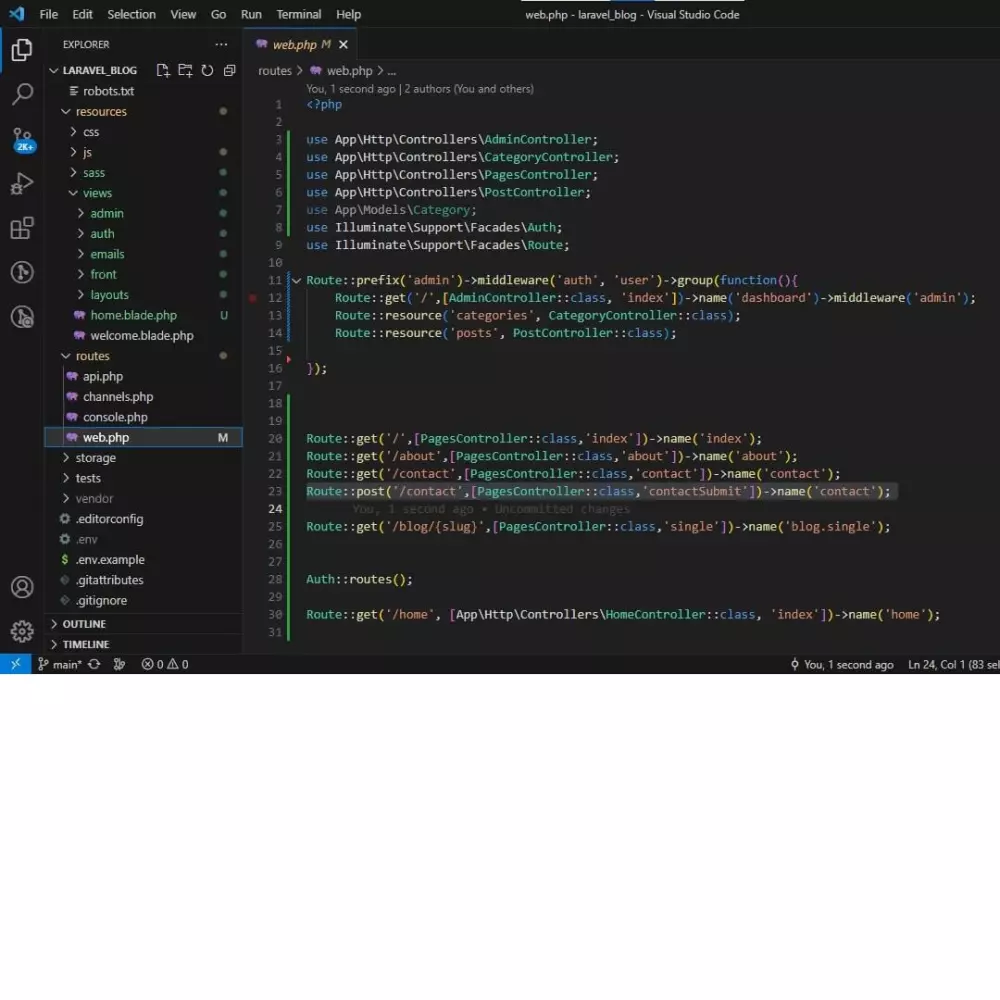Viewport: 1000px width, 1000px height.
Task: Open the View menu
Action: pyautogui.click(x=183, y=14)
